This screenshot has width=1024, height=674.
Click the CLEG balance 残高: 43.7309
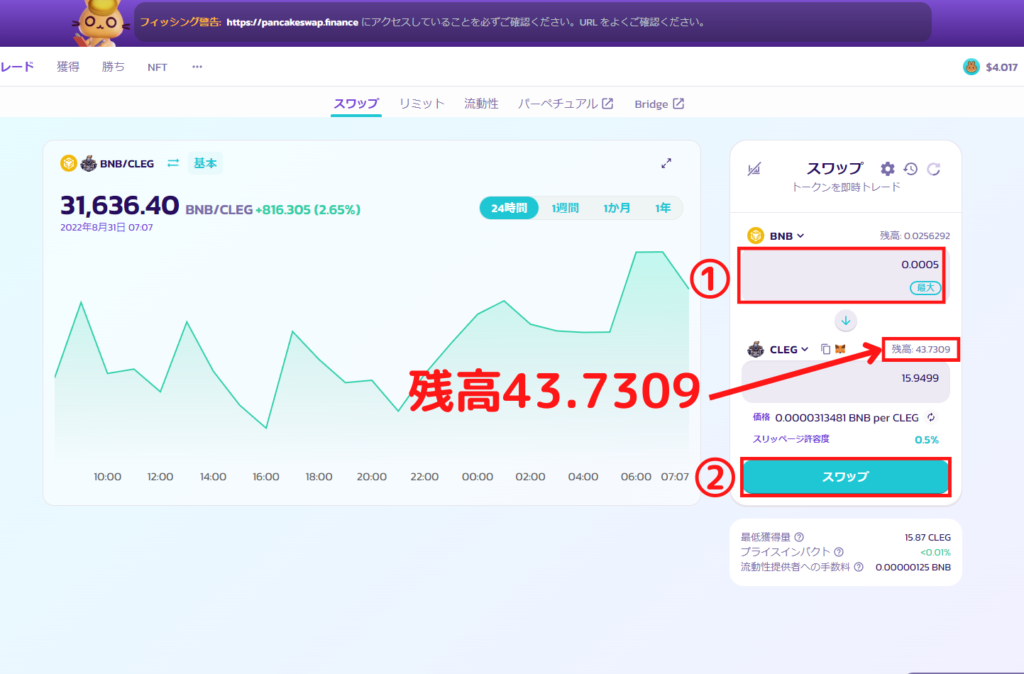pyautogui.click(x=921, y=349)
